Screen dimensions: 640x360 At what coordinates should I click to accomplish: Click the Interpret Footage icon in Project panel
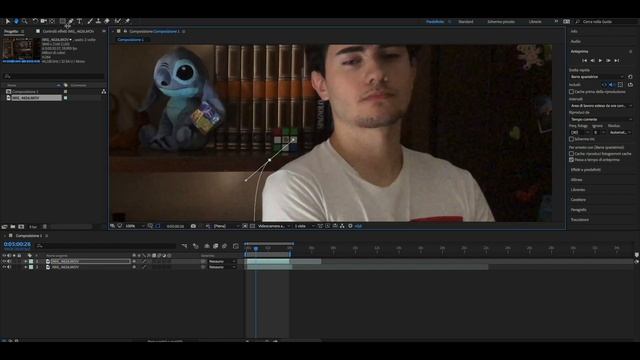tap(4, 227)
